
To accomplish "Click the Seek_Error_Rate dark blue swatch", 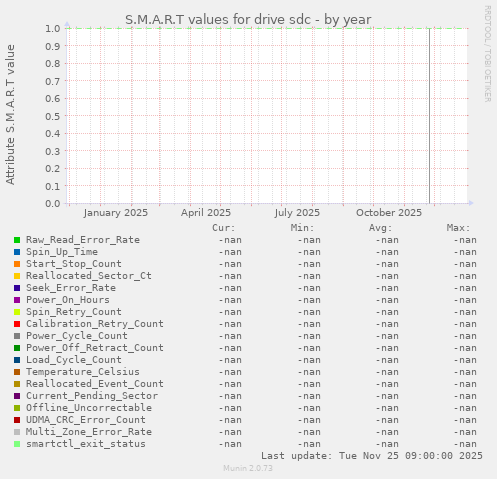I will point(17,288).
